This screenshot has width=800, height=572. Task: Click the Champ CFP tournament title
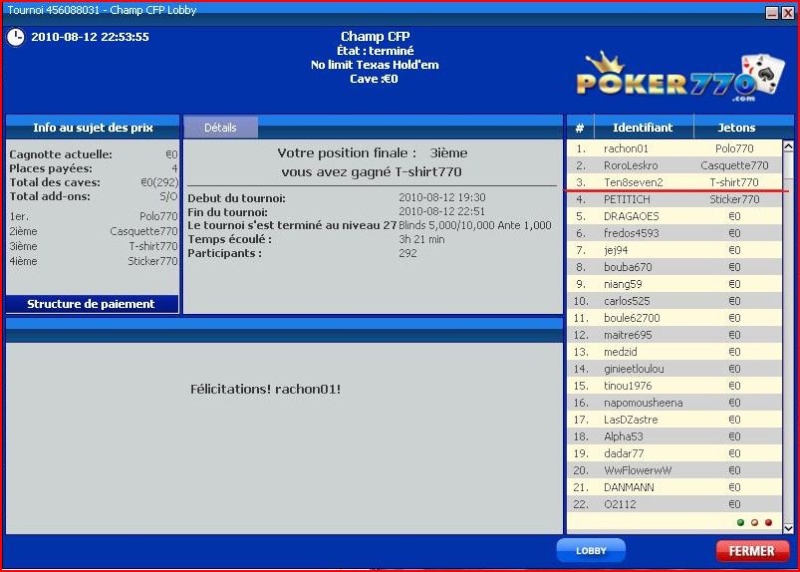[x=375, y=36]
